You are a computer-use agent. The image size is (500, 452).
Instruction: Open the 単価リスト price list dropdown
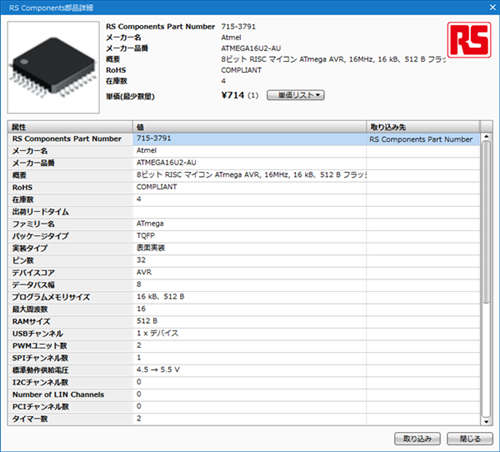(295, 95)
